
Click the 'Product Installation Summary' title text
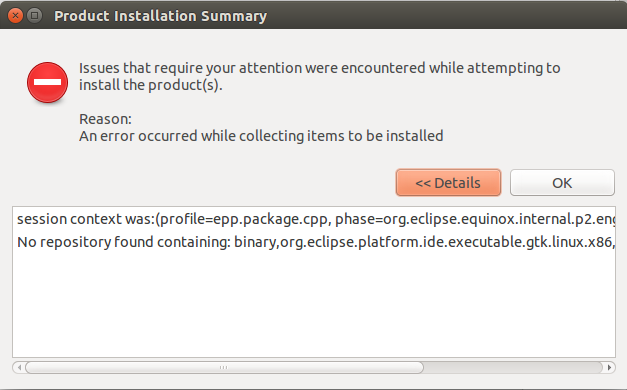160,16
